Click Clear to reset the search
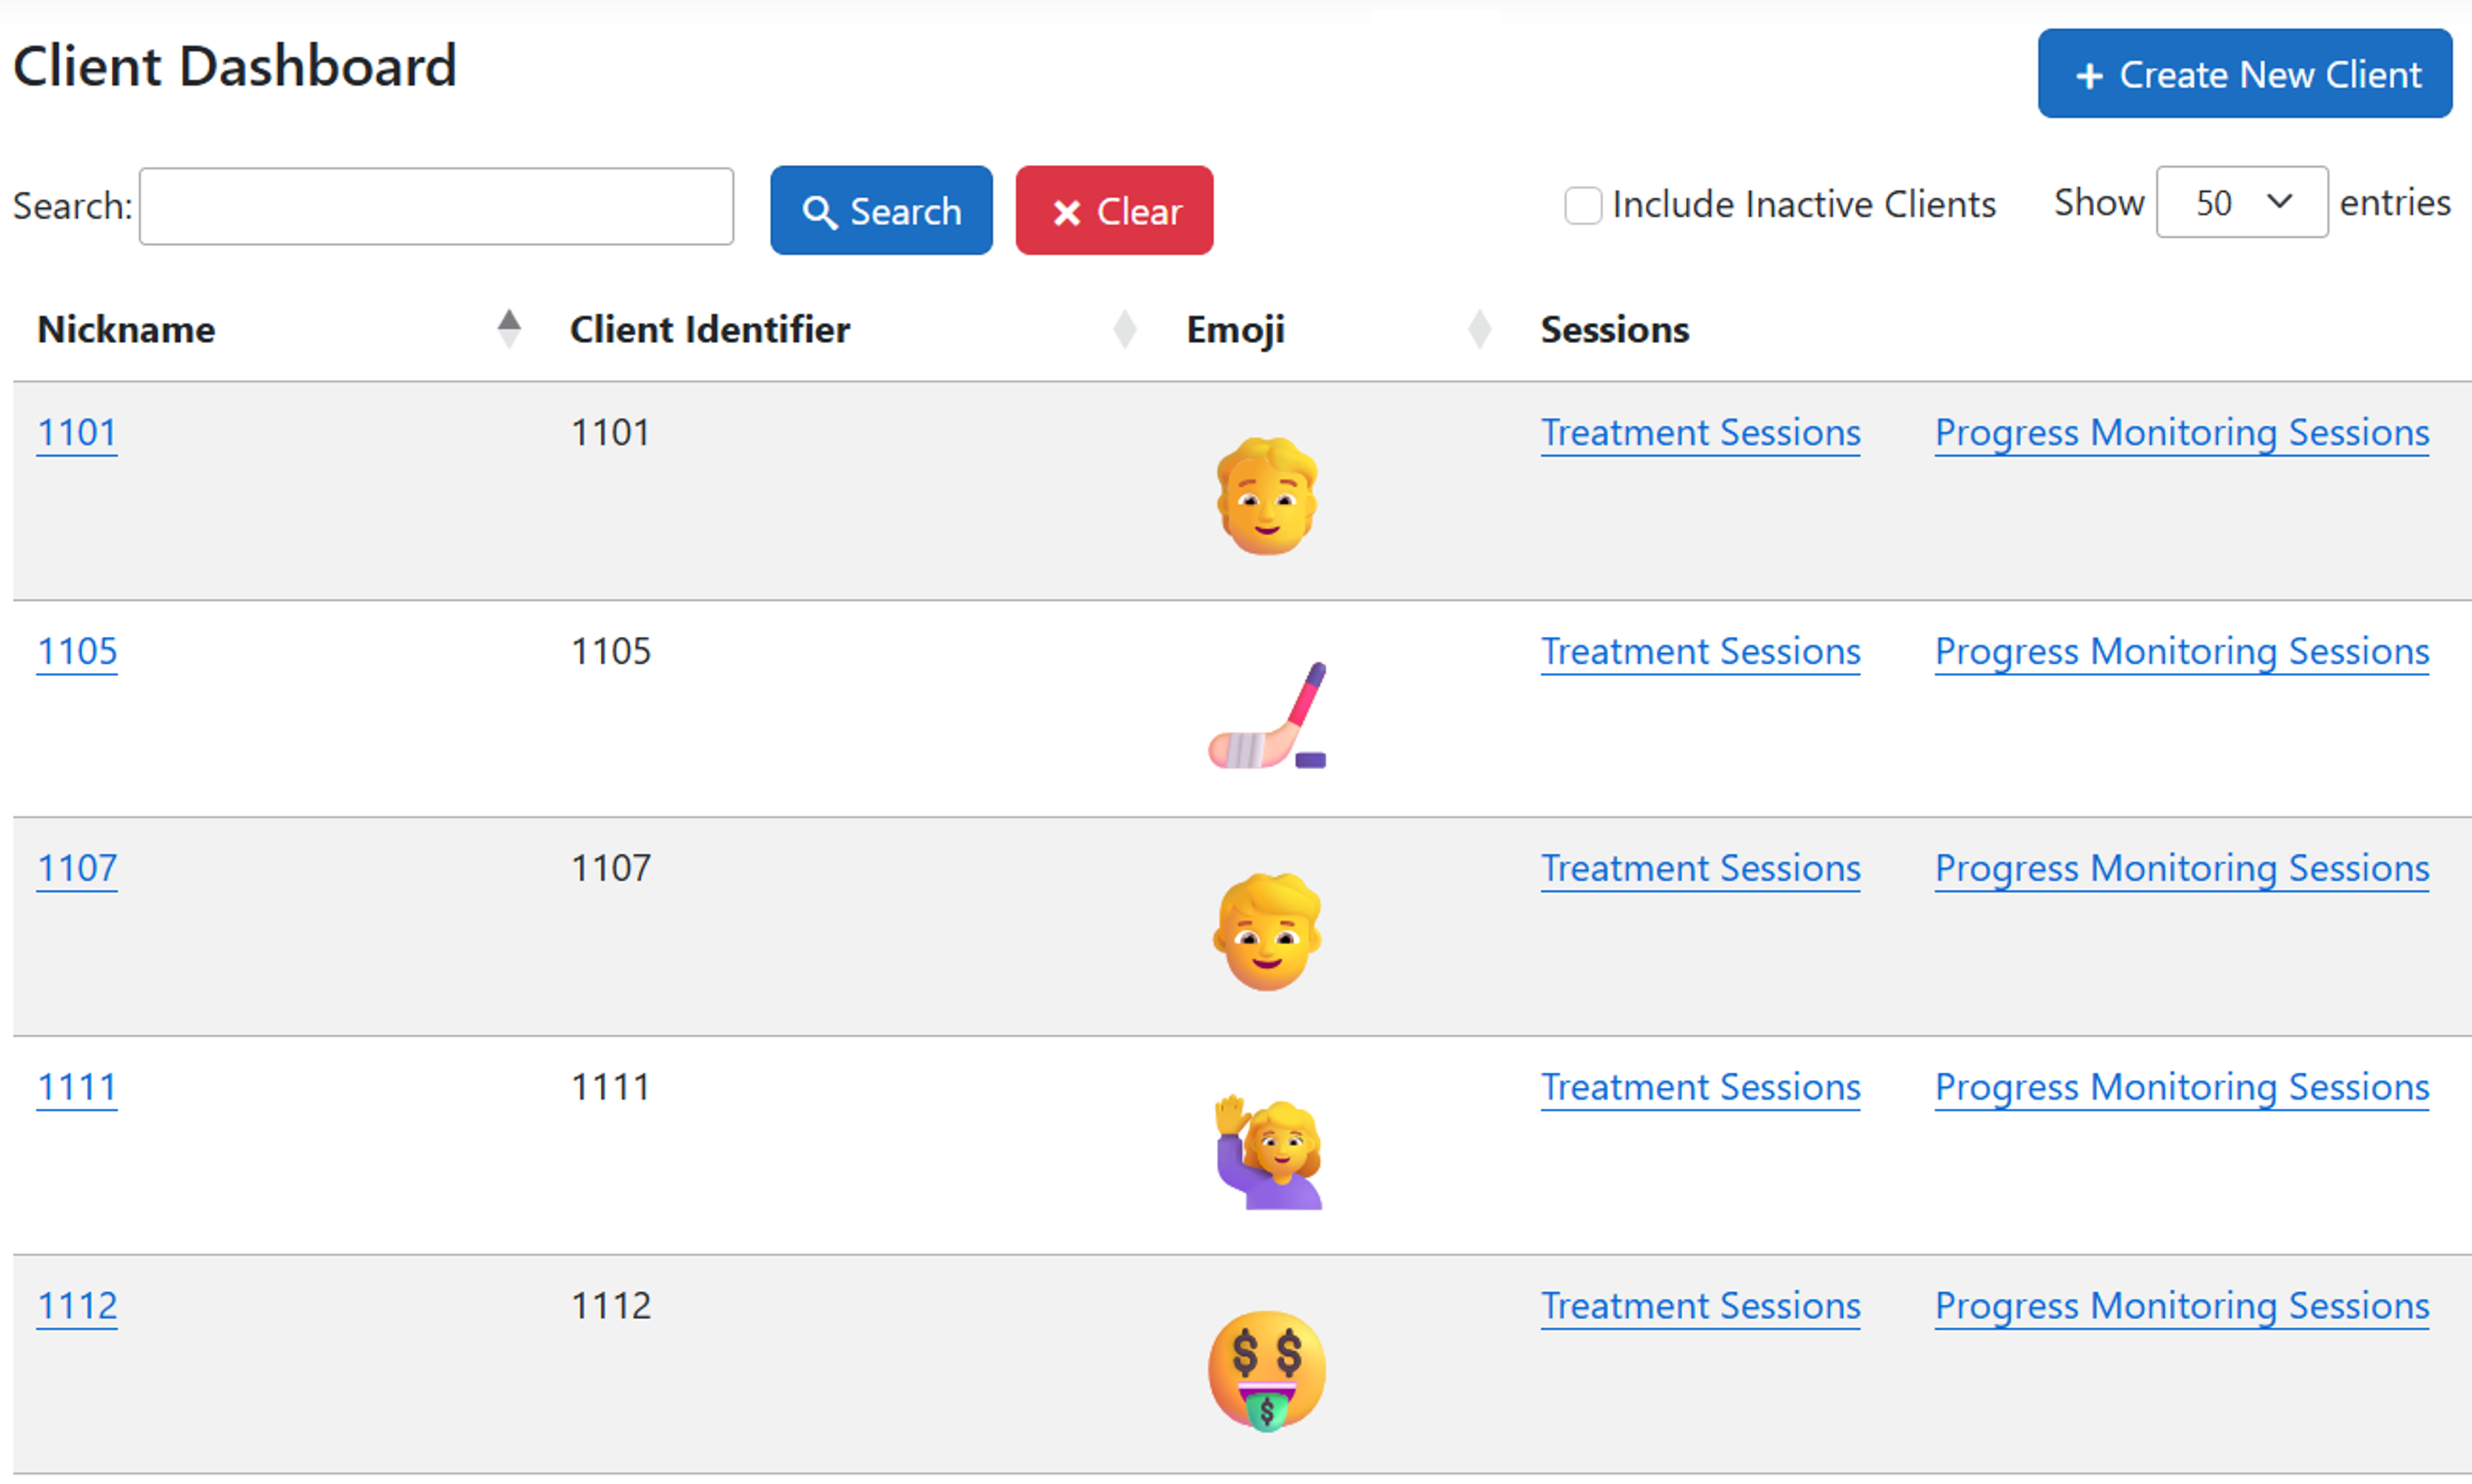Image resolution: width=2472 pixels, height=1484 pixels. tap(1114, 210)
